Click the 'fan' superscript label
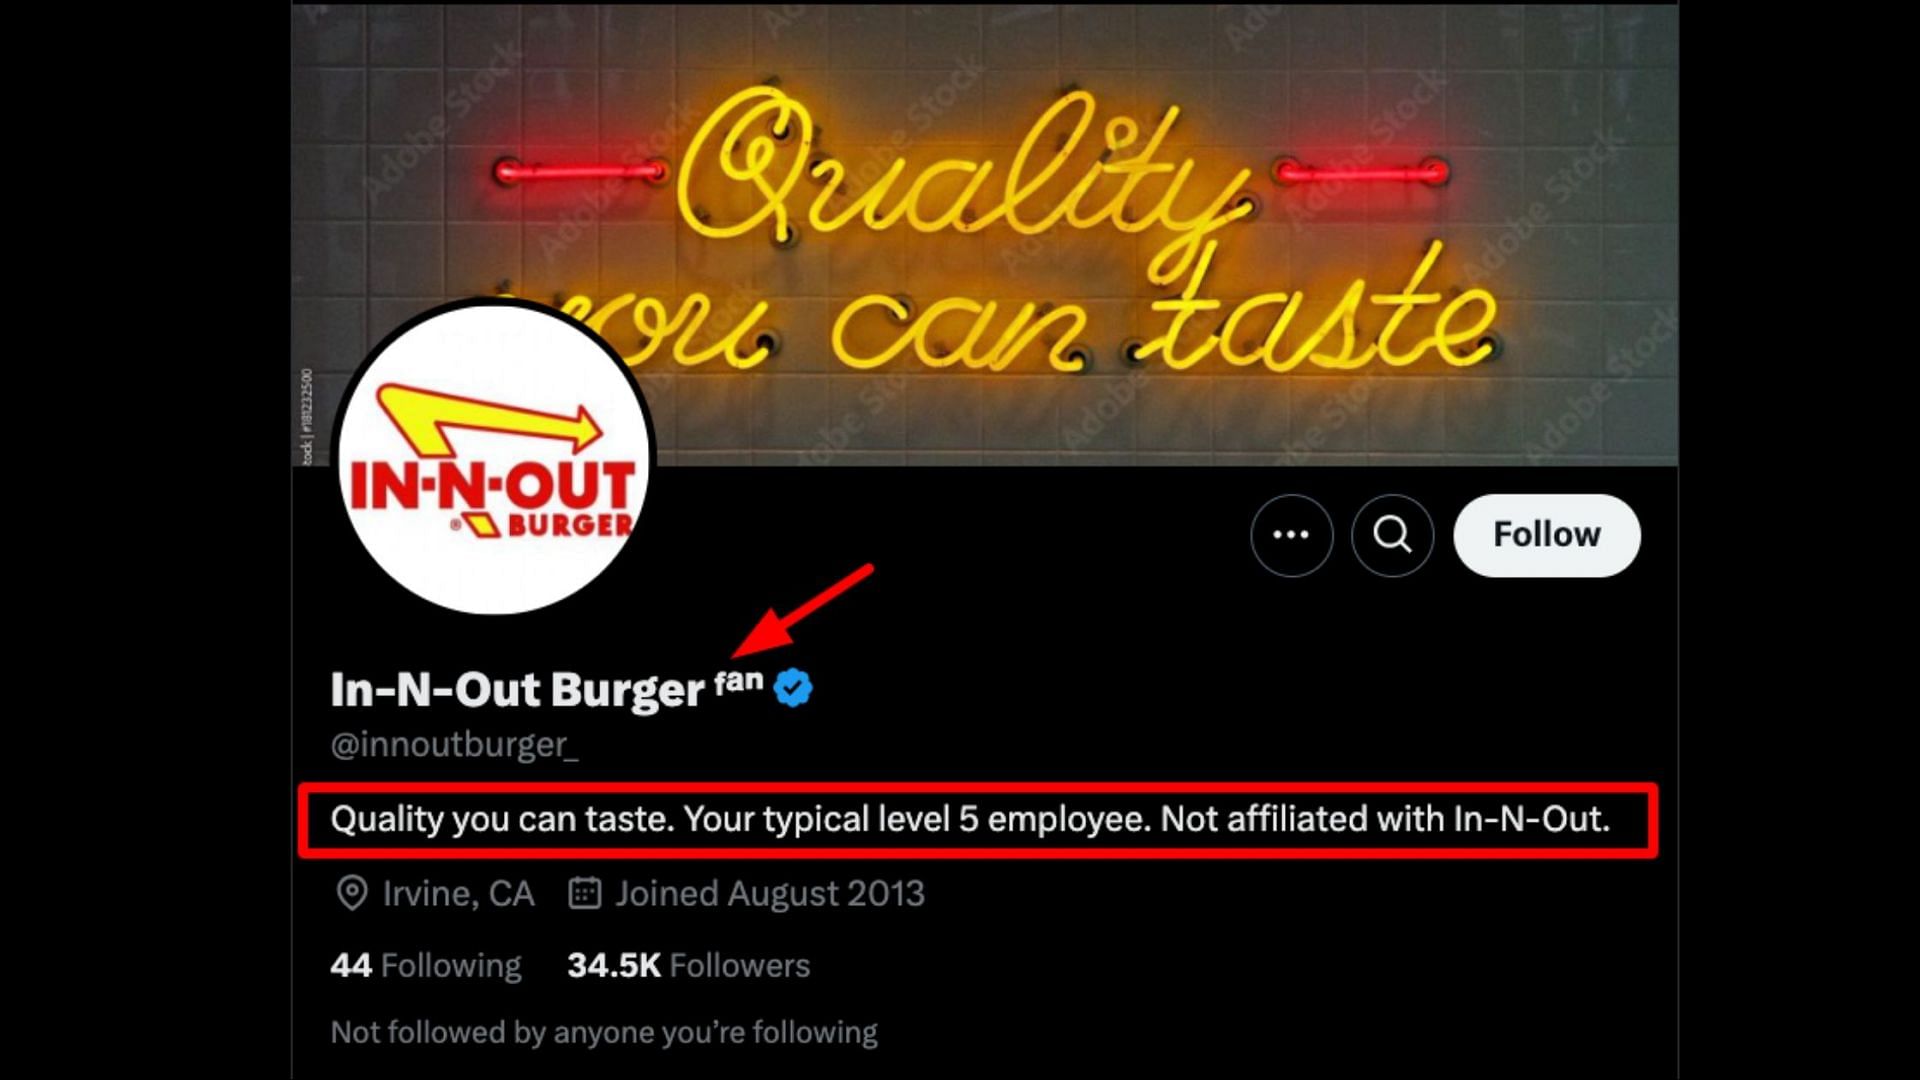Viewport: 1920px width, 1080px height. click(x=738, y=682)
